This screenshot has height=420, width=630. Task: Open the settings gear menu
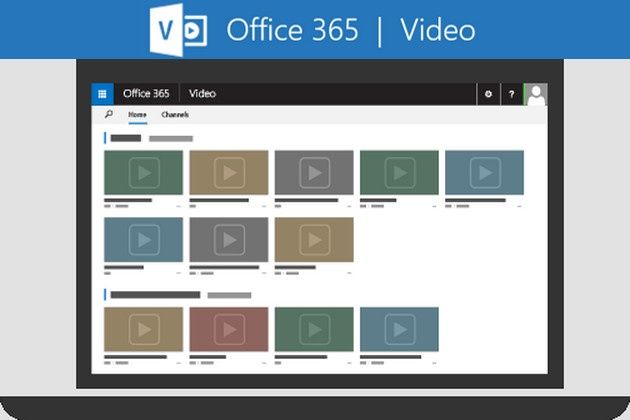click(488, 94)
